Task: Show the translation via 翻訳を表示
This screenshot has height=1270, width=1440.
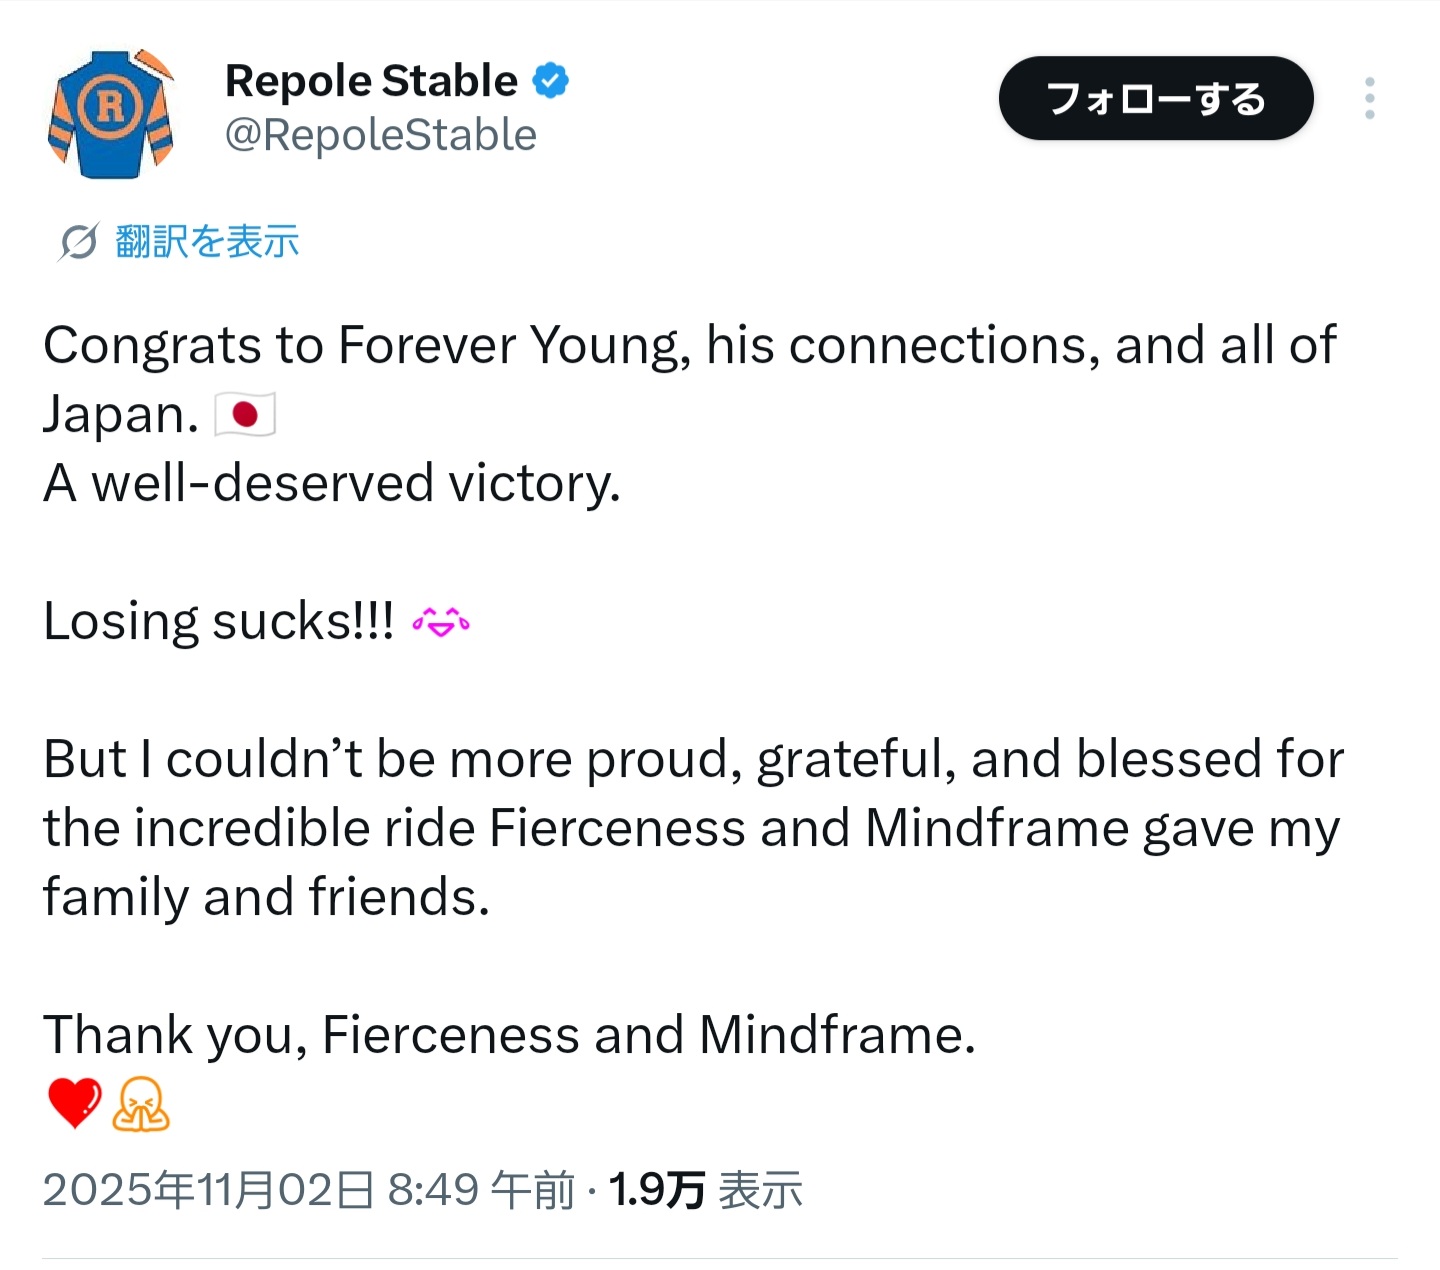Action: [x=207, y=242]
